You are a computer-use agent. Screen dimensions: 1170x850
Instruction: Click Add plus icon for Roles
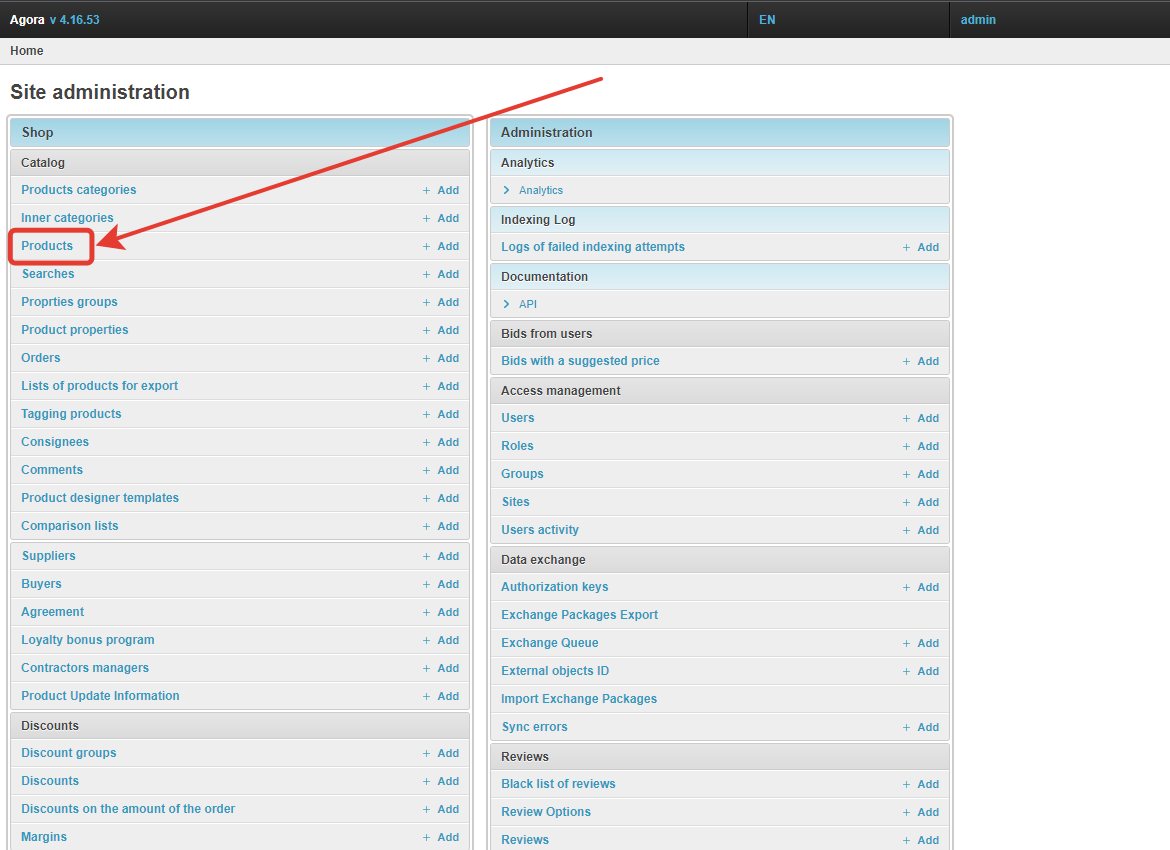(906, 446)
